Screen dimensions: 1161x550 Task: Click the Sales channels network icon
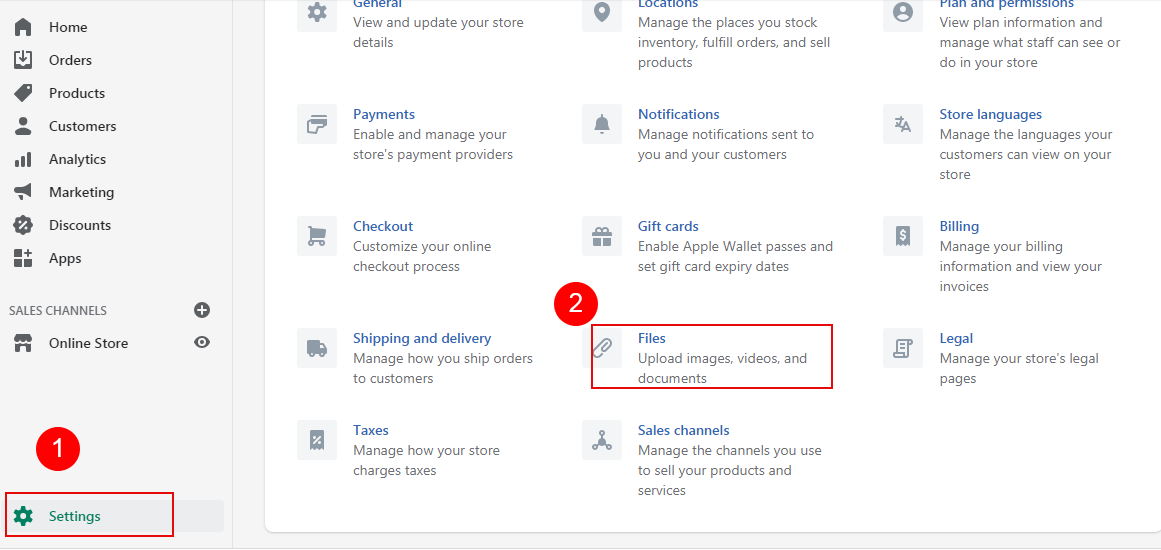(602, 441)
